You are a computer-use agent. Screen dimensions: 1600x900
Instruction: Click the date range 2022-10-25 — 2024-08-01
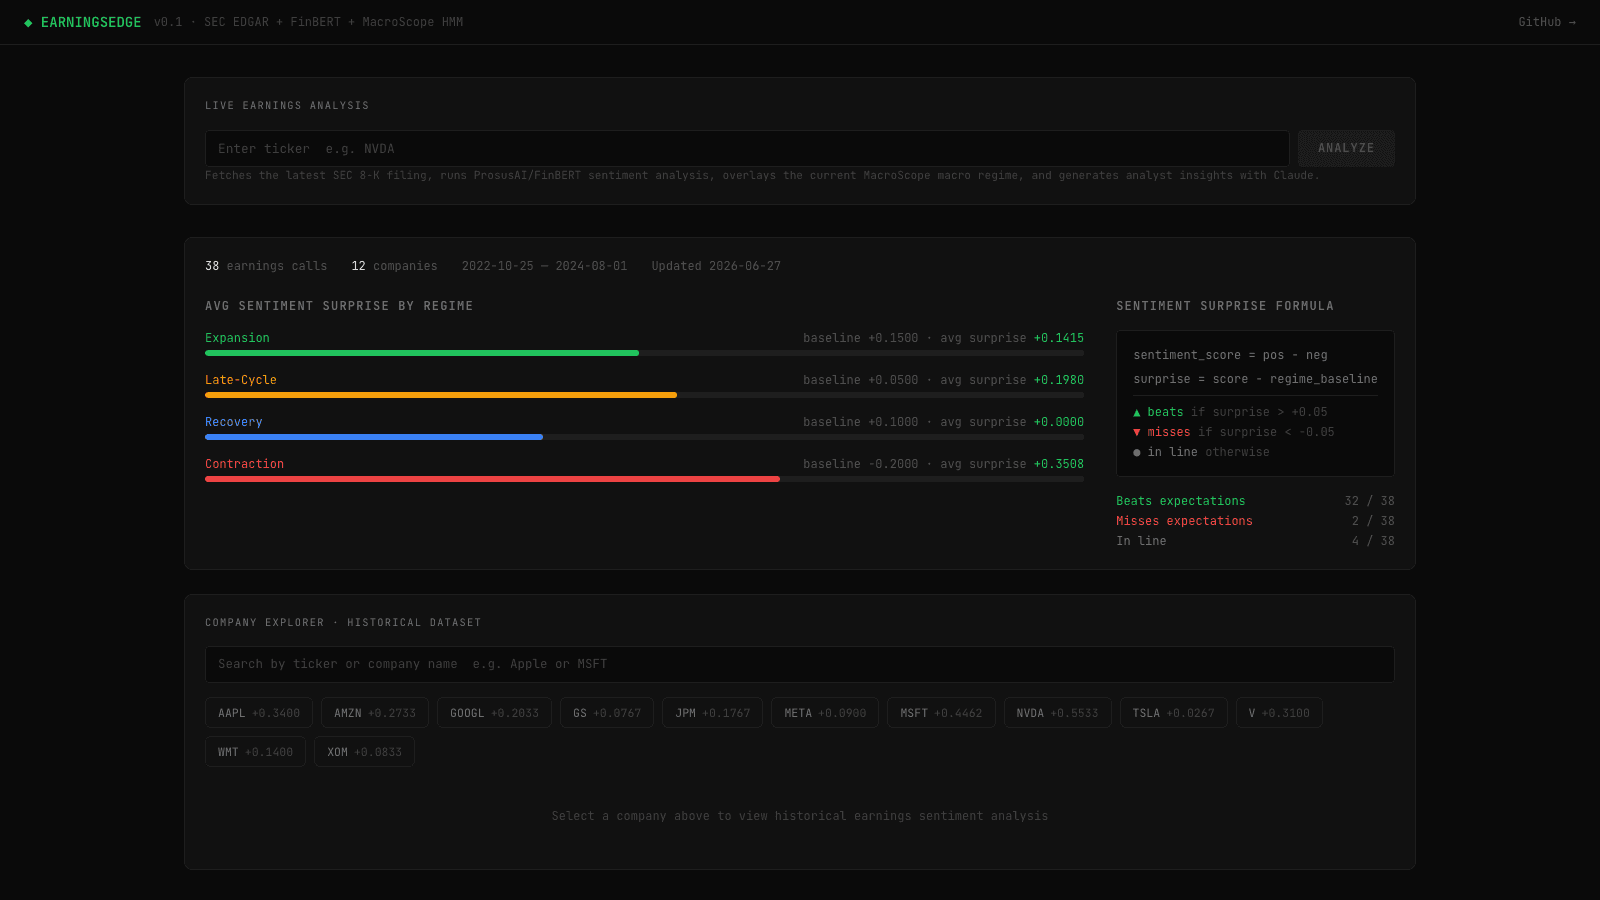tap(544, 266)
